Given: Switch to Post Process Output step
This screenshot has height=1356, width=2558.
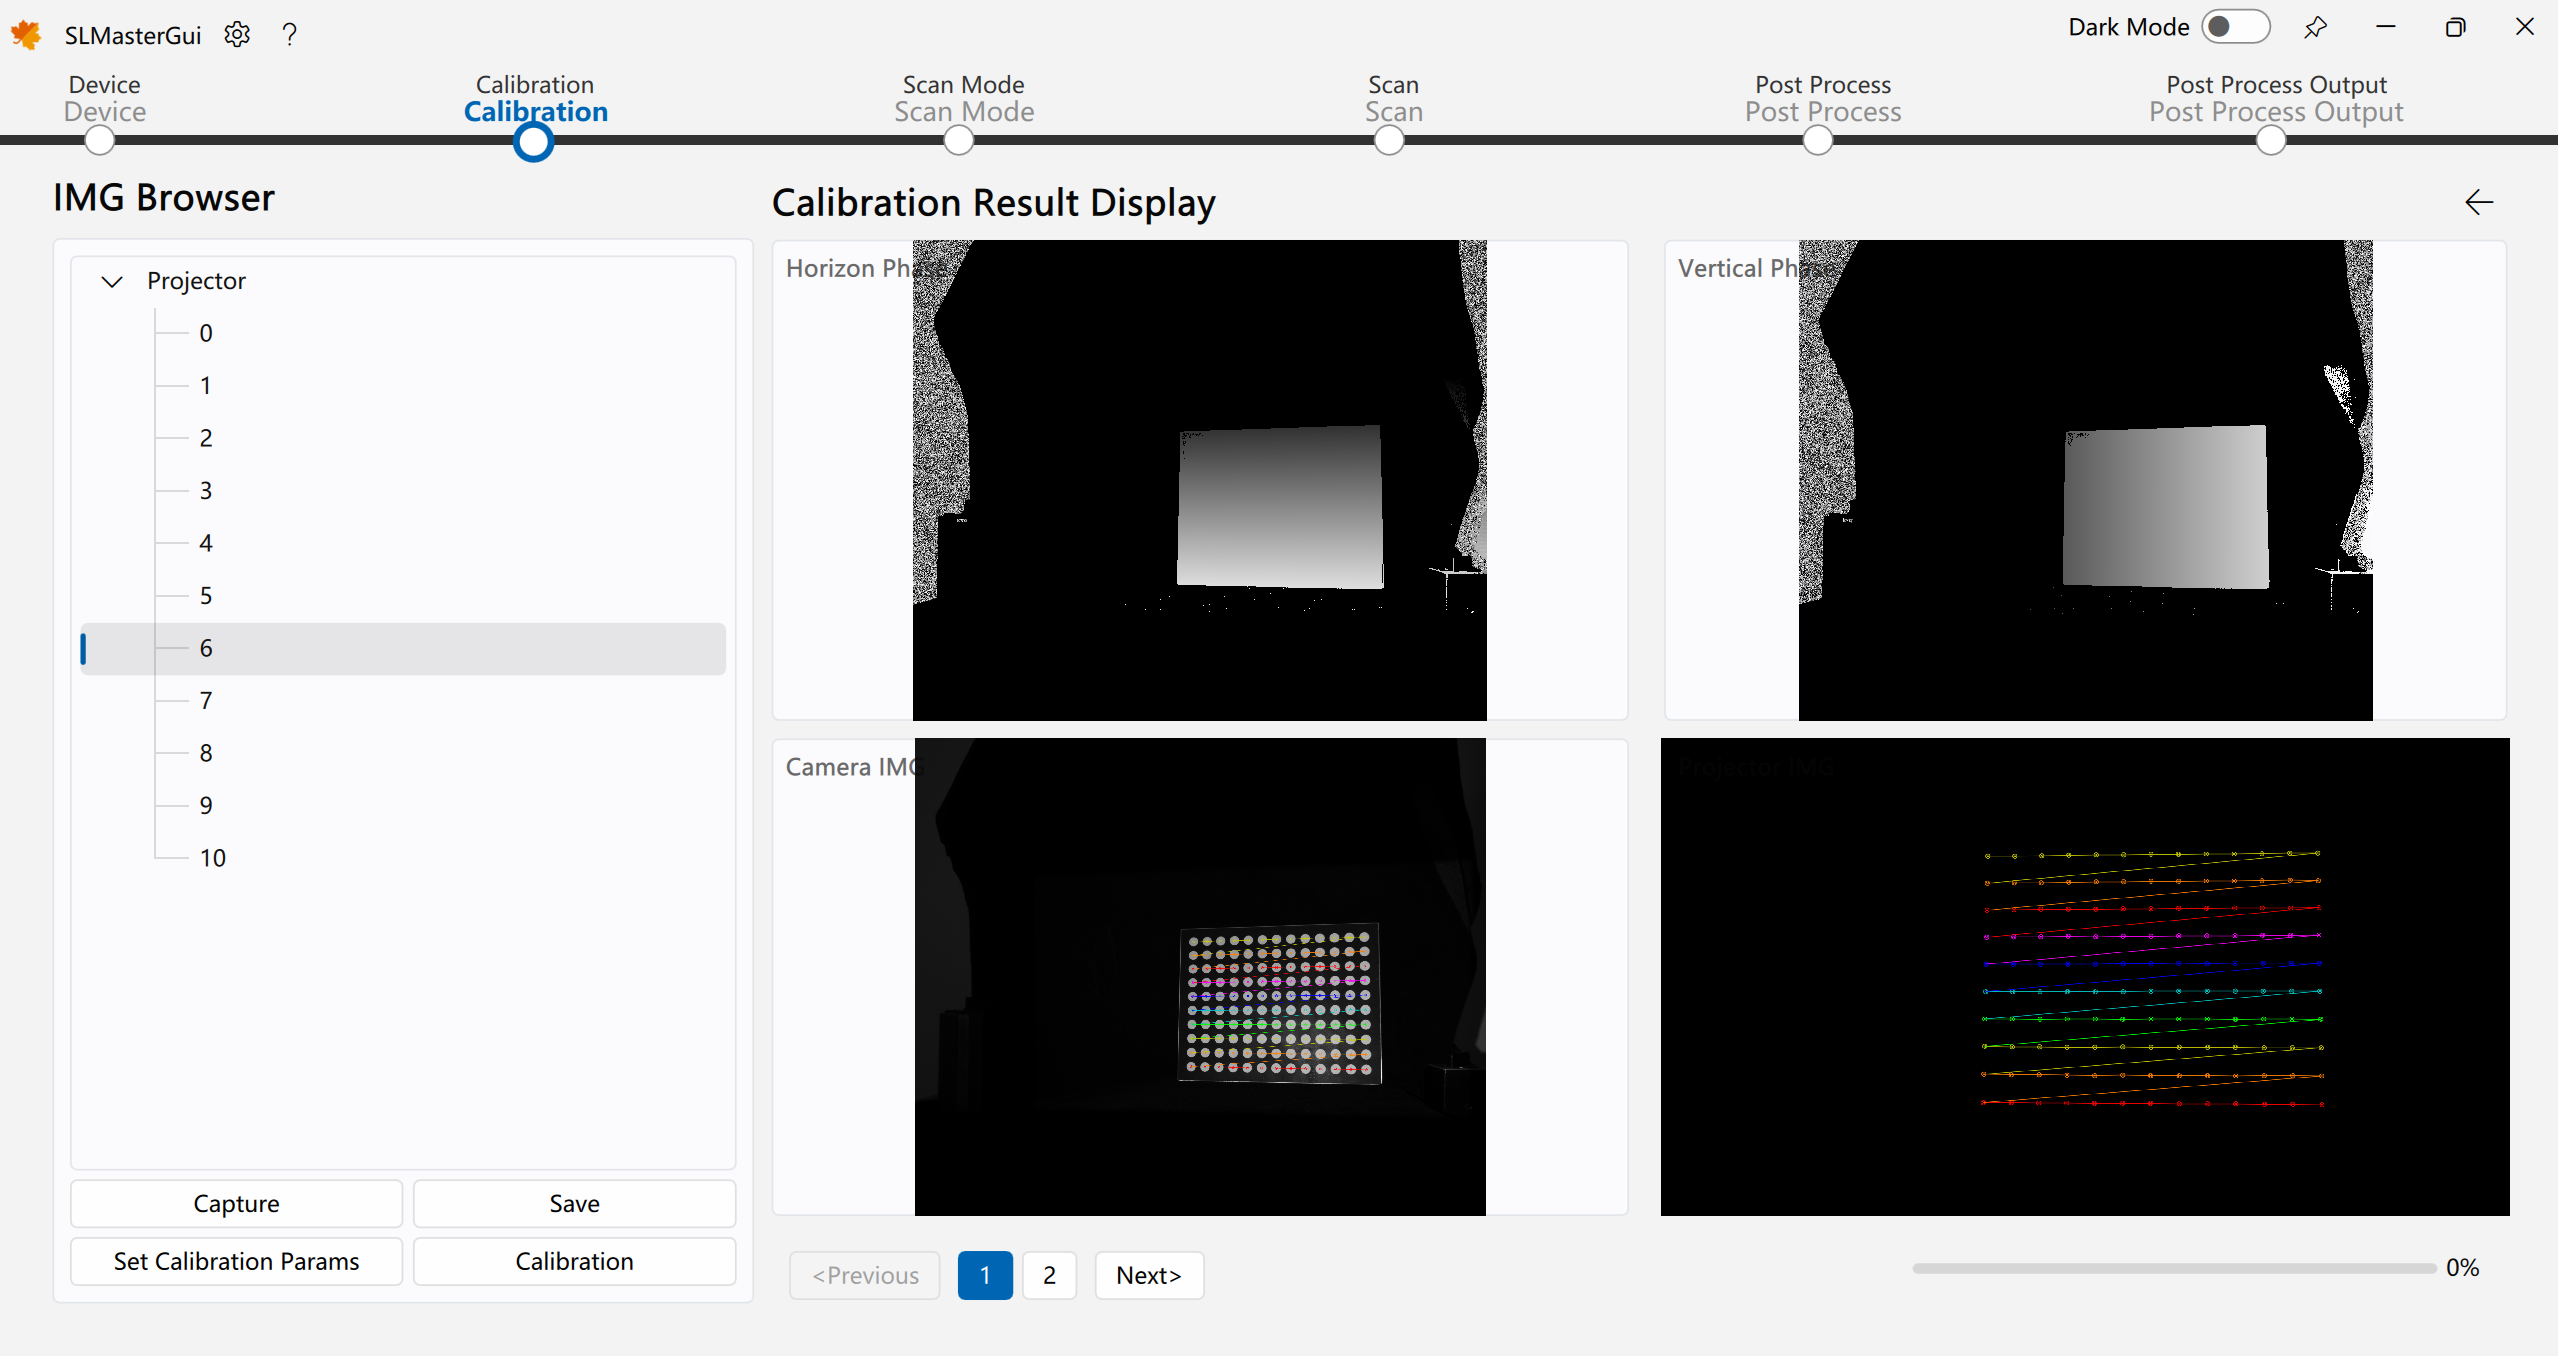Looking at the screenshot, I should [x=2270, y=141].
